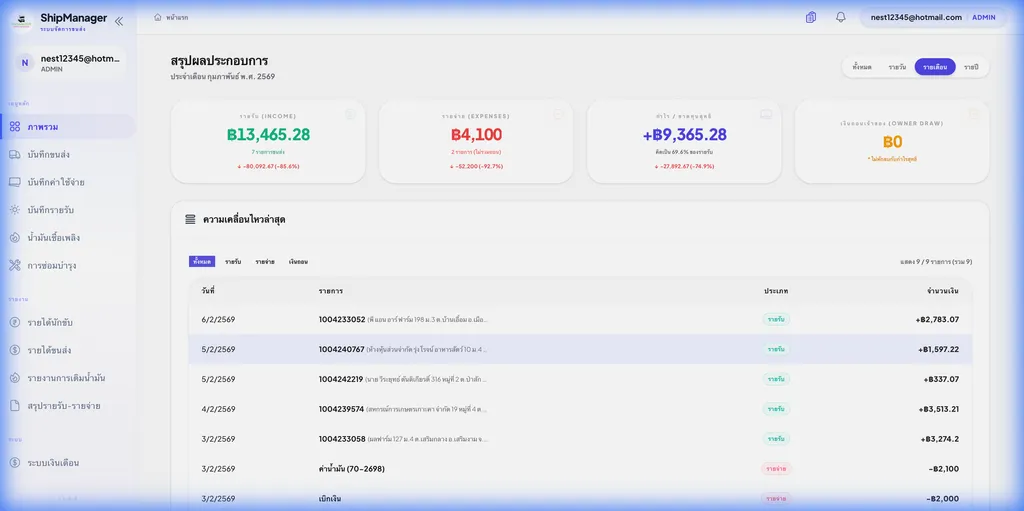The height and width of the screenshot is (511, 1024).
Task: Open รายได้ขนส่ง dollar icon
Action: (15, 350)
